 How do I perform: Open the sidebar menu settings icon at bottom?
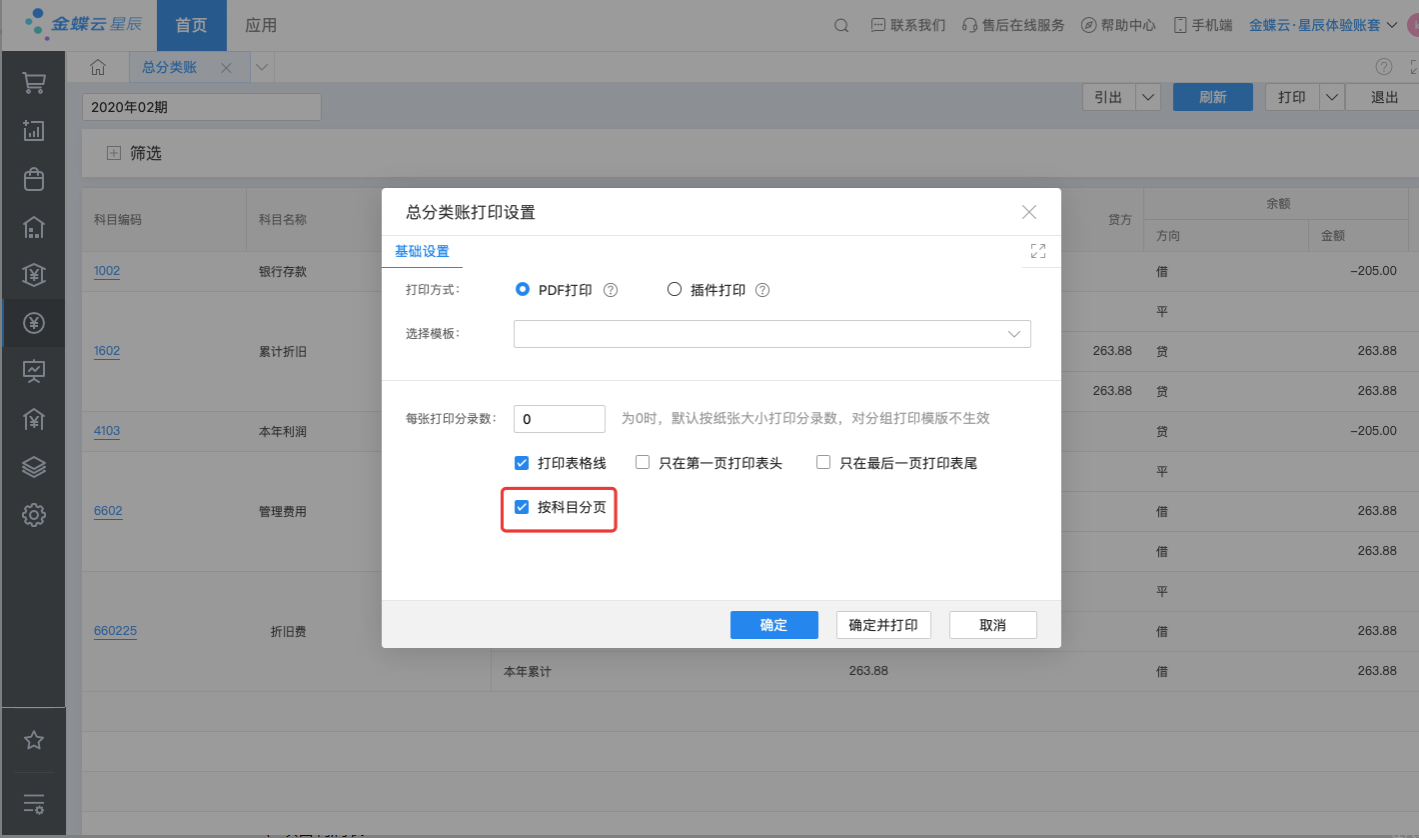coord(33,803)
